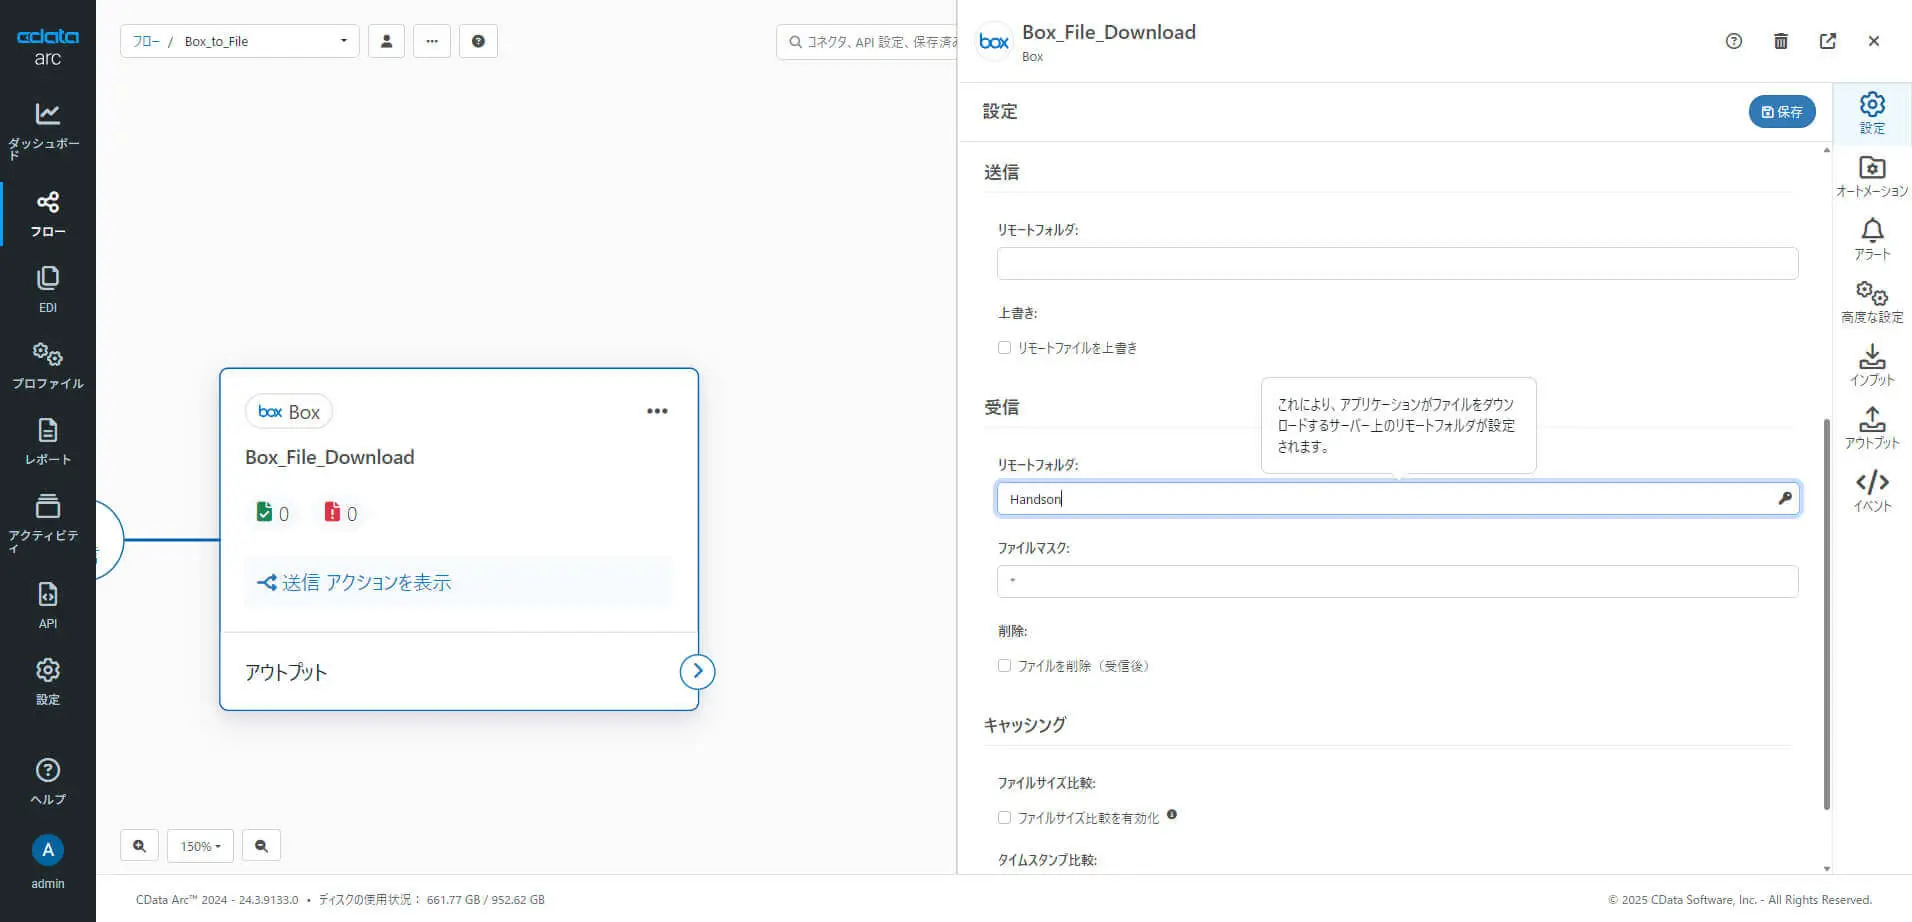1912x922 pixels.
Task: Click the green success file count icon
Action: [264, 512]
